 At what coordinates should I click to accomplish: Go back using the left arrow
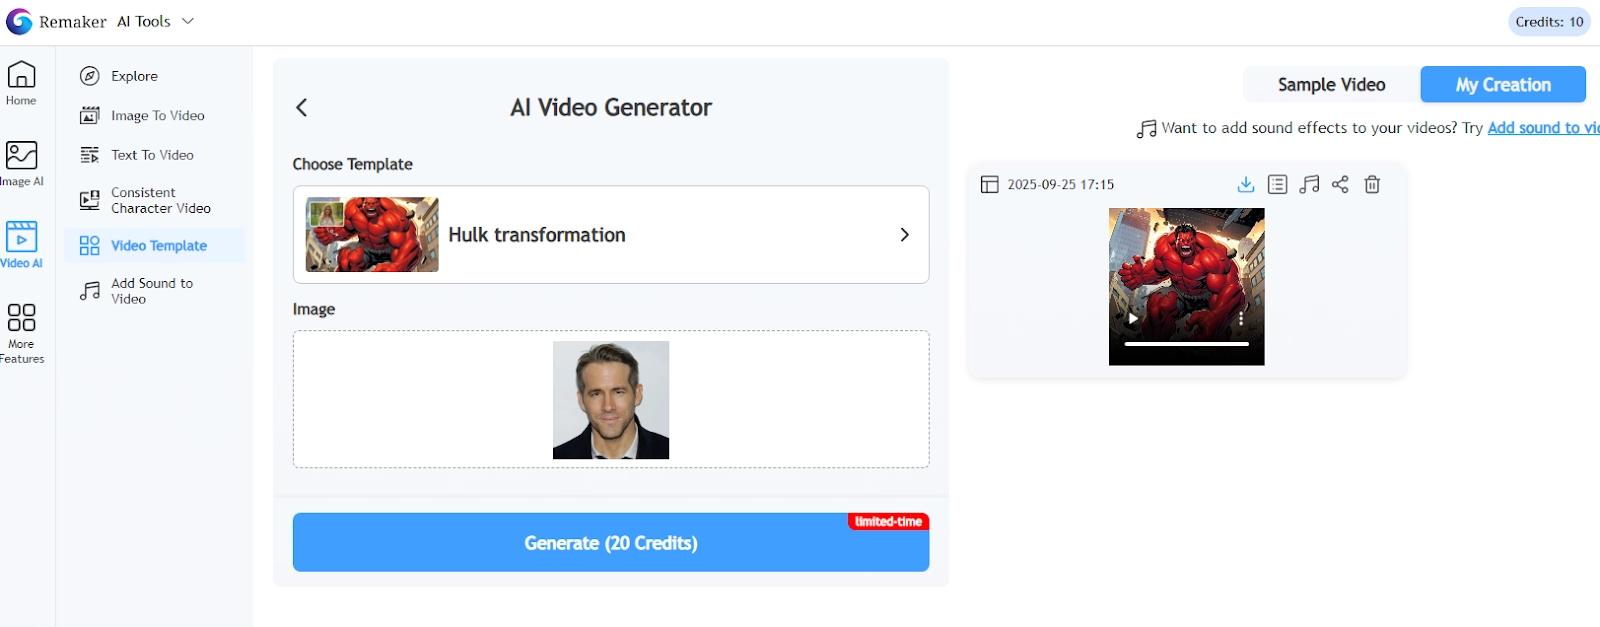(x=302, y=107)
